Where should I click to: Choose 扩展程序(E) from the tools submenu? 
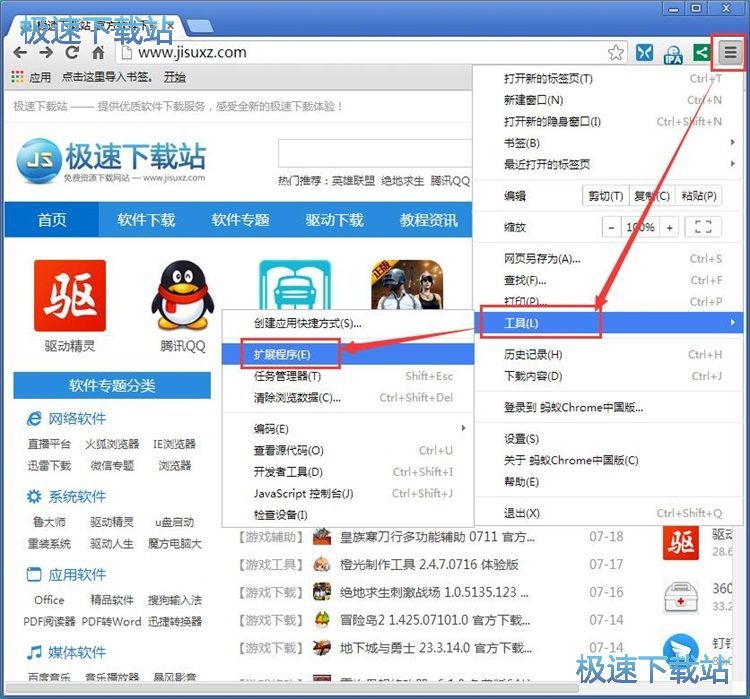point(348,354)
